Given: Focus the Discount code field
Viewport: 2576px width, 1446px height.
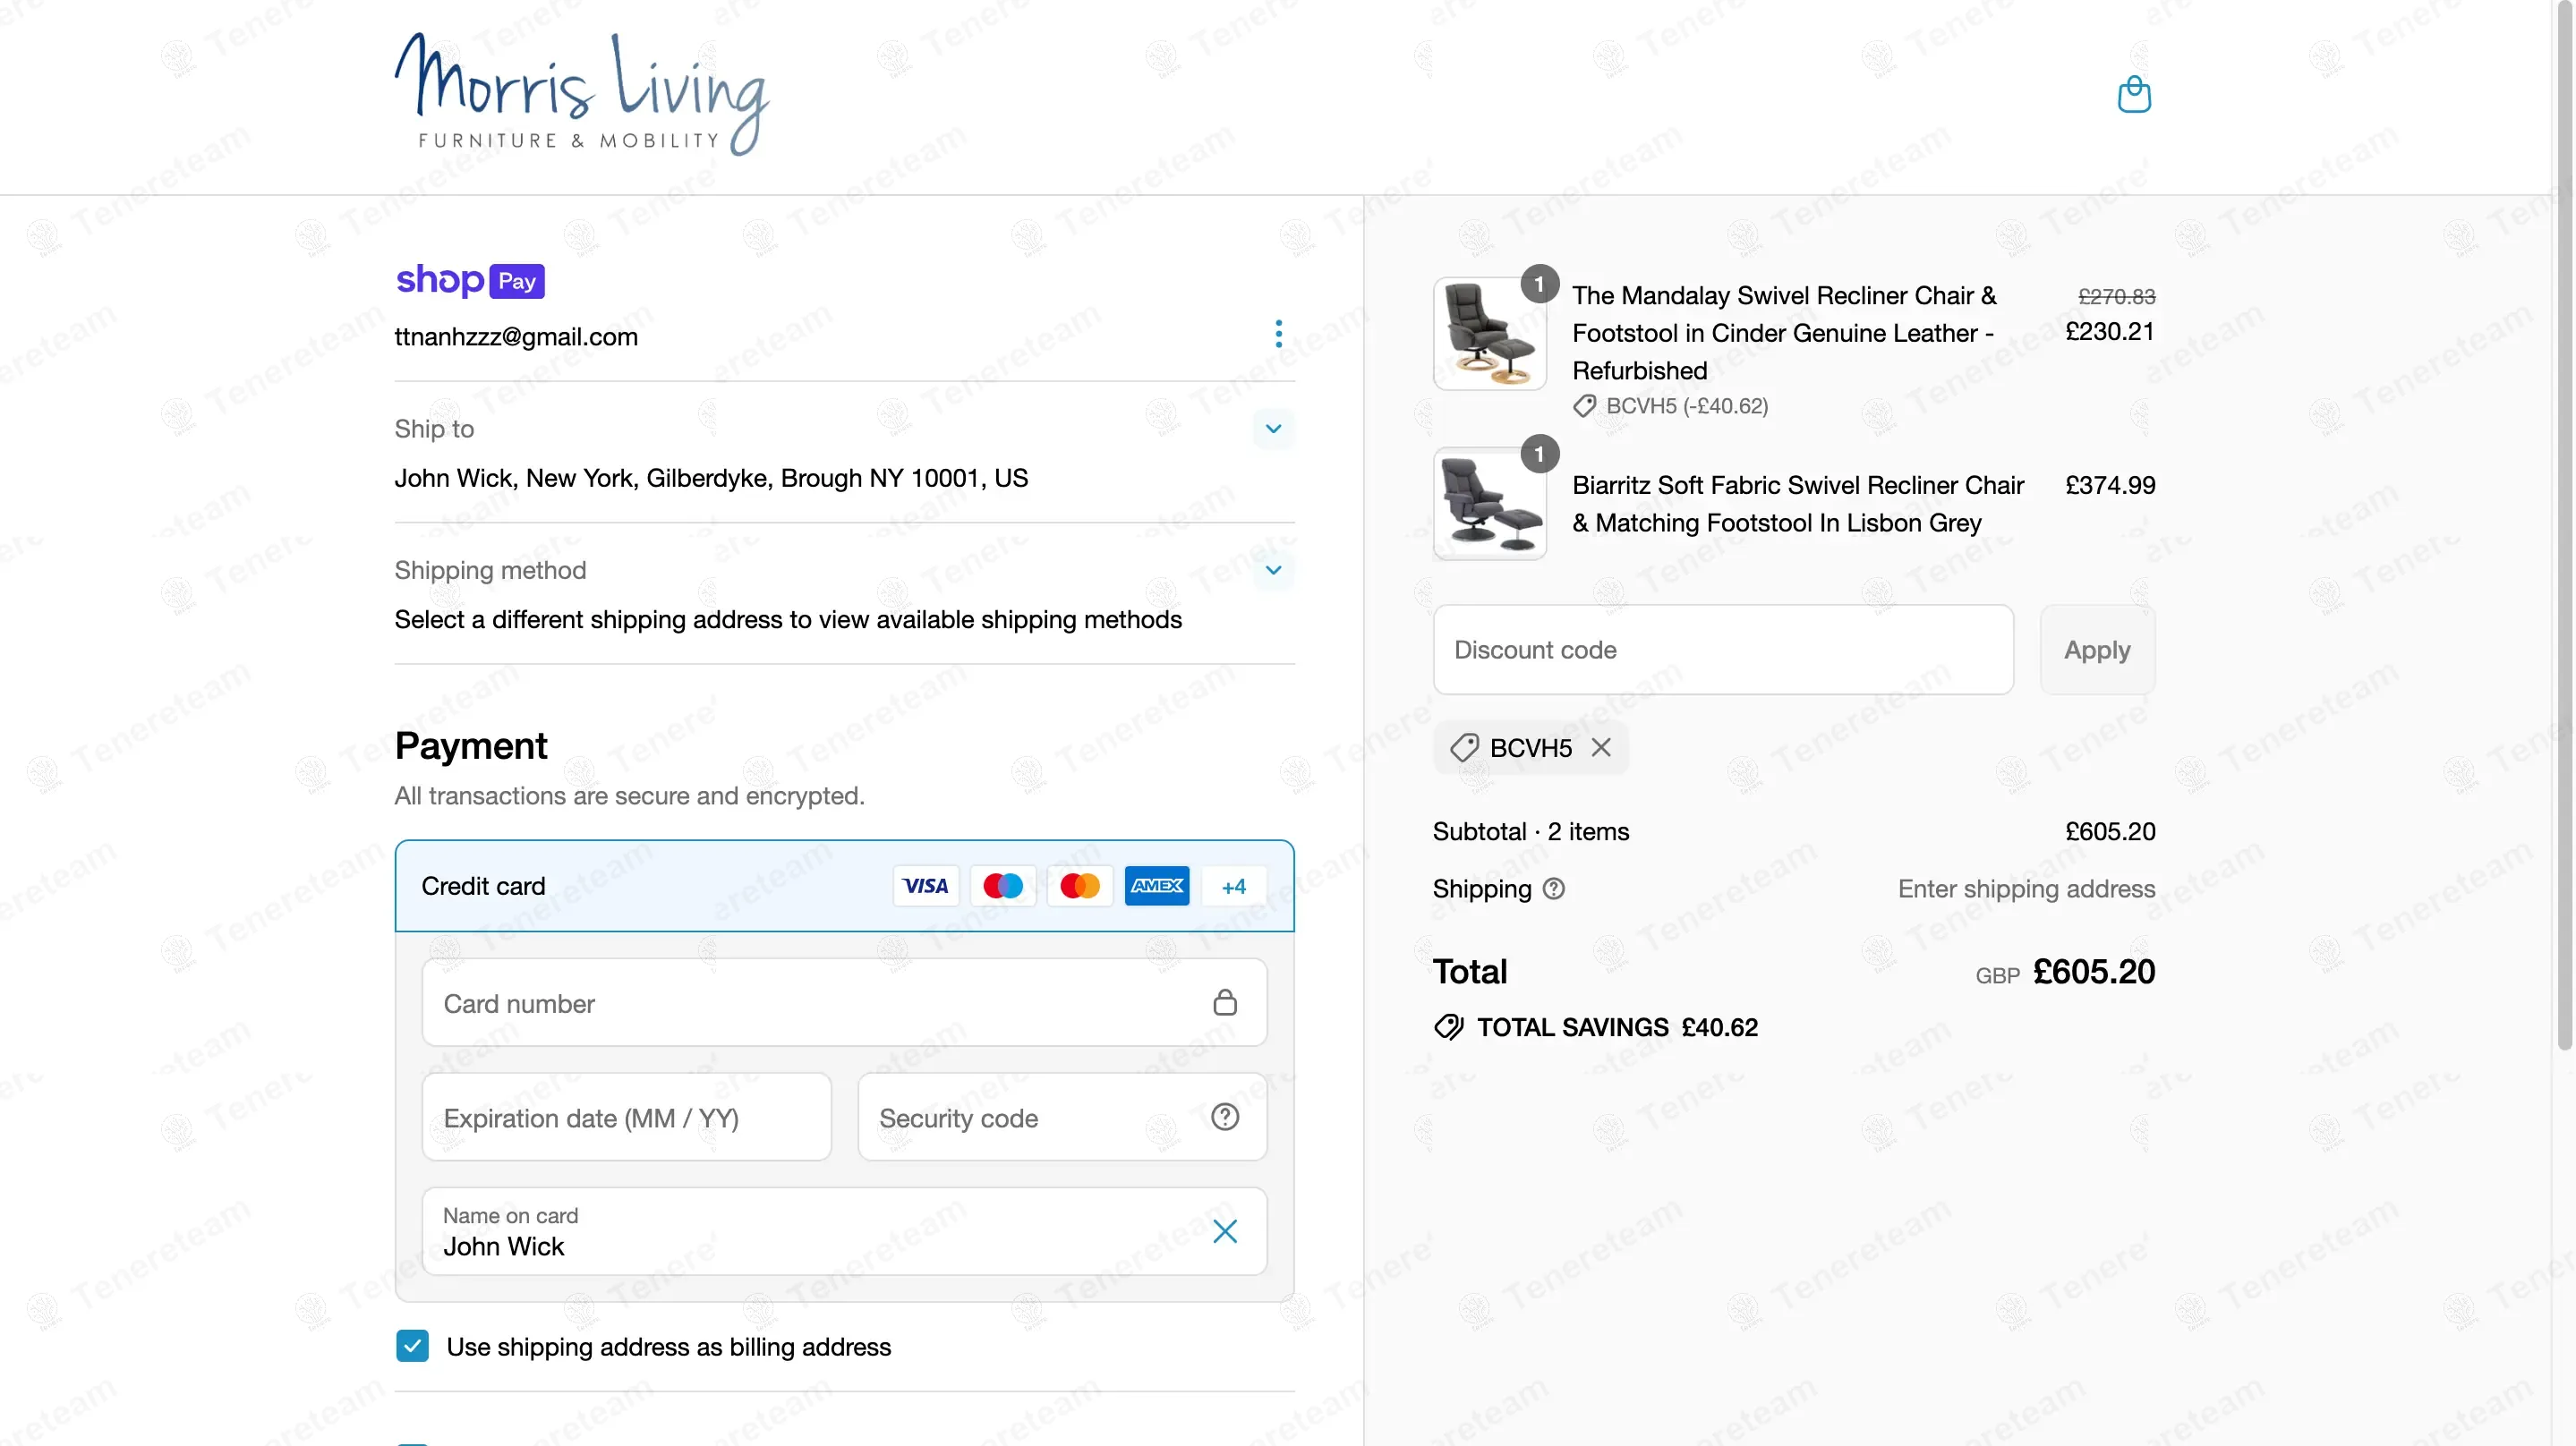Looking at the screenshot, I should coord(1722,650).
